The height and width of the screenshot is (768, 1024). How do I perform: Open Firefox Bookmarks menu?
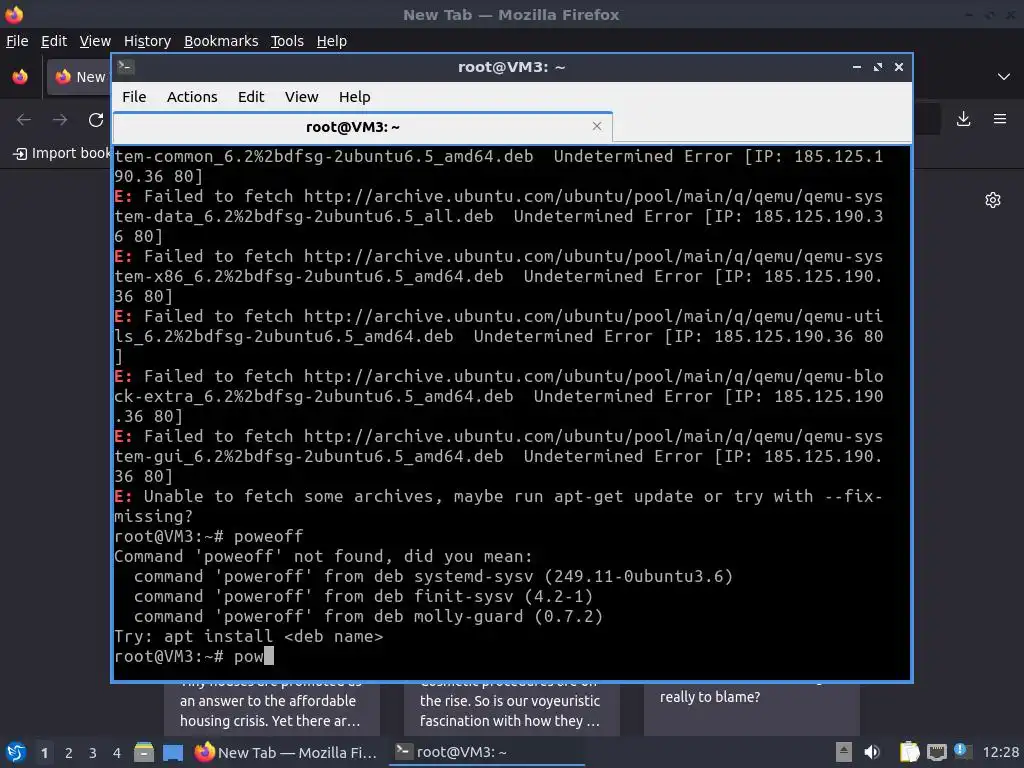[221, 41]
